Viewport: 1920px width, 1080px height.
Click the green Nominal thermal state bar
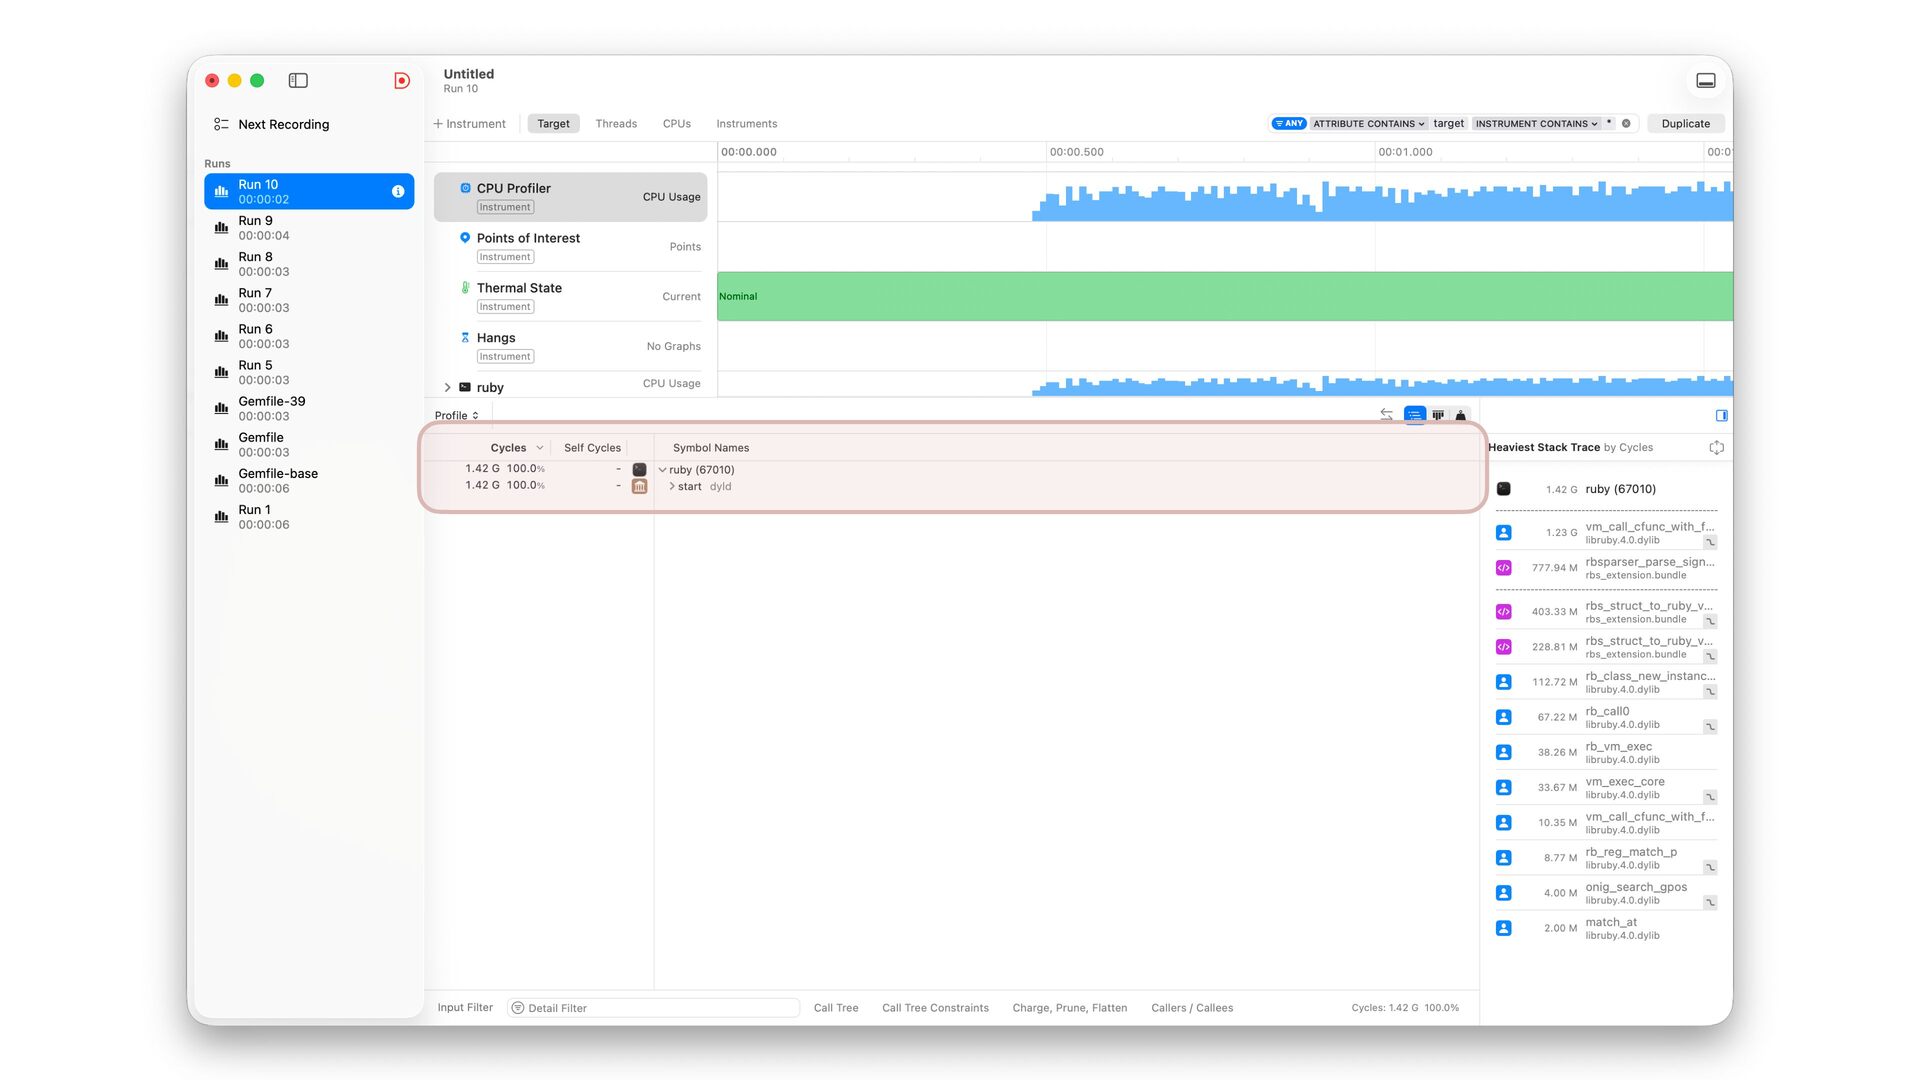(1224, 296)
